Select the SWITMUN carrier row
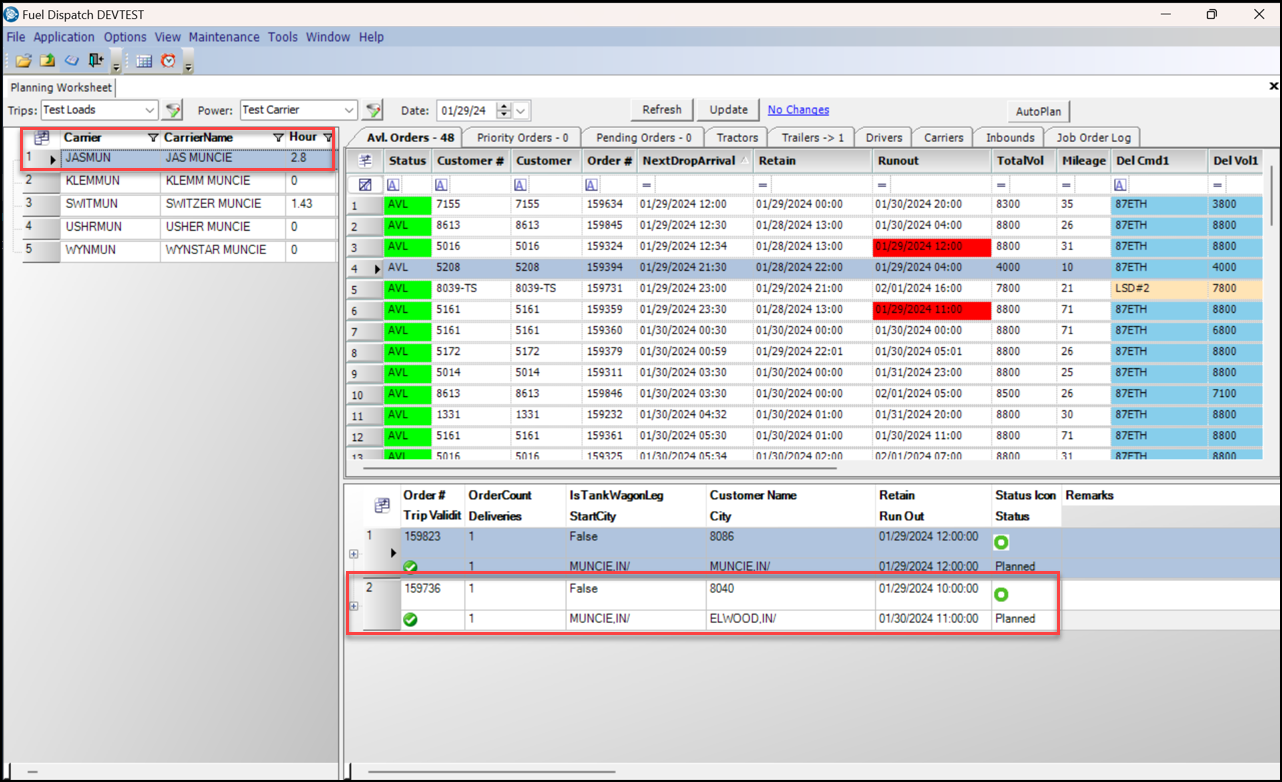The height and width of the screenshot is (782, 1282). (92, 204)
